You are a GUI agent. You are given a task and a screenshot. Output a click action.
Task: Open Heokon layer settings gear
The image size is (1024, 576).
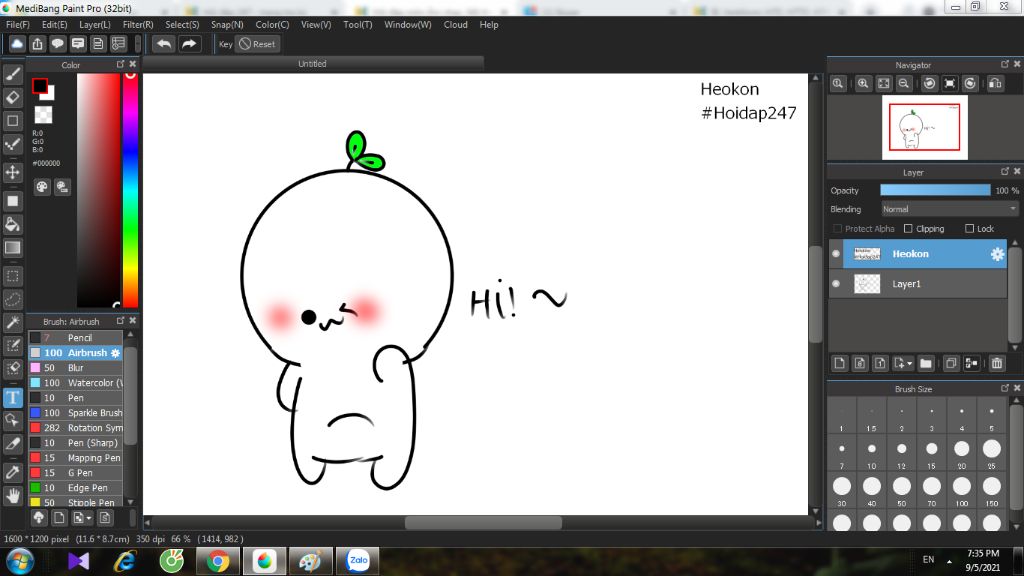(997, 254)
